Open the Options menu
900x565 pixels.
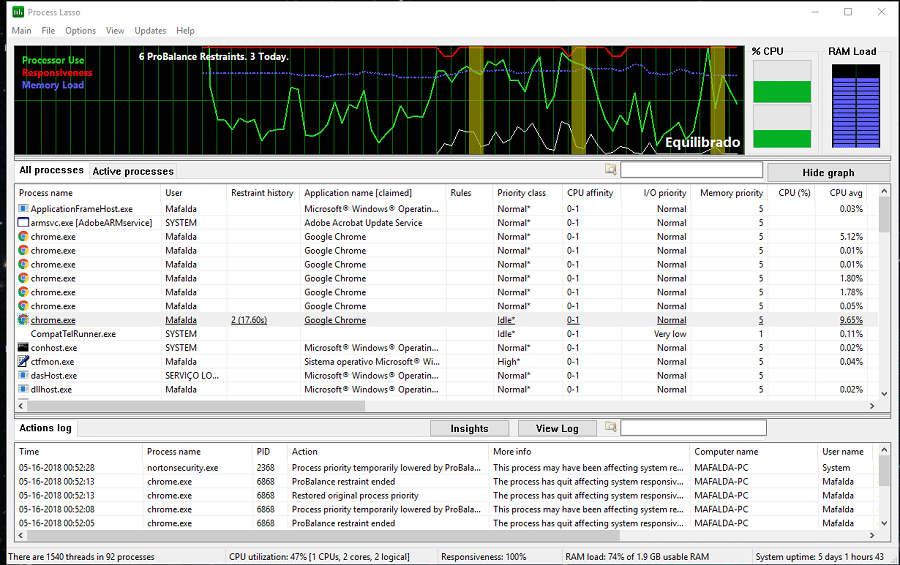coord(80,30)
